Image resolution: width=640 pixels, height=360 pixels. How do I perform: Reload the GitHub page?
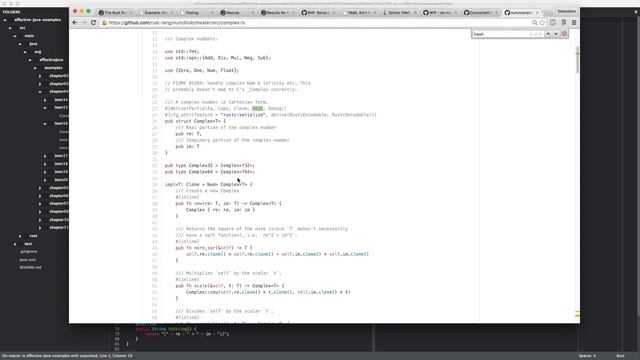point(93,23)
